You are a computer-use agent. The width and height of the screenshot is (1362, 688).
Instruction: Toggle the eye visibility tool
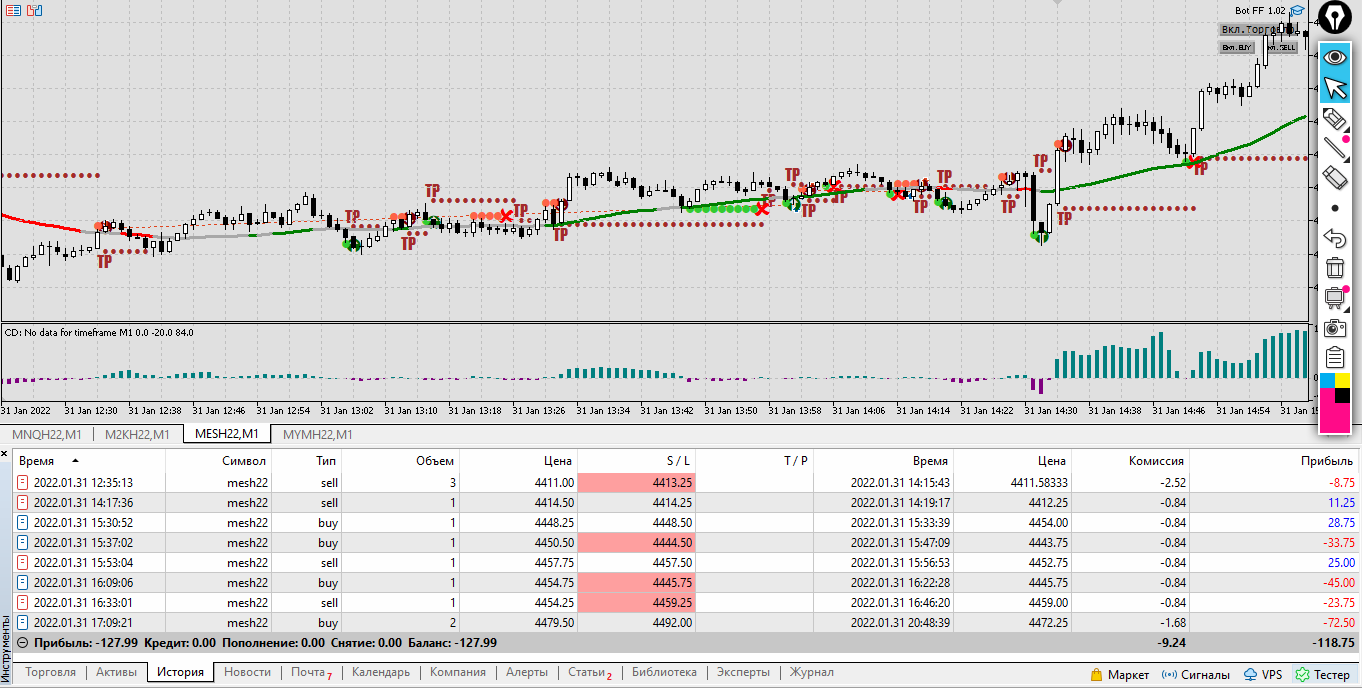point(1335,57)
